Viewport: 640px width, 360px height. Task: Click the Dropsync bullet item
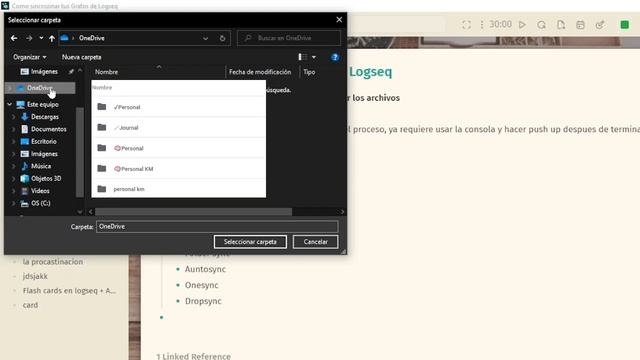203,301
